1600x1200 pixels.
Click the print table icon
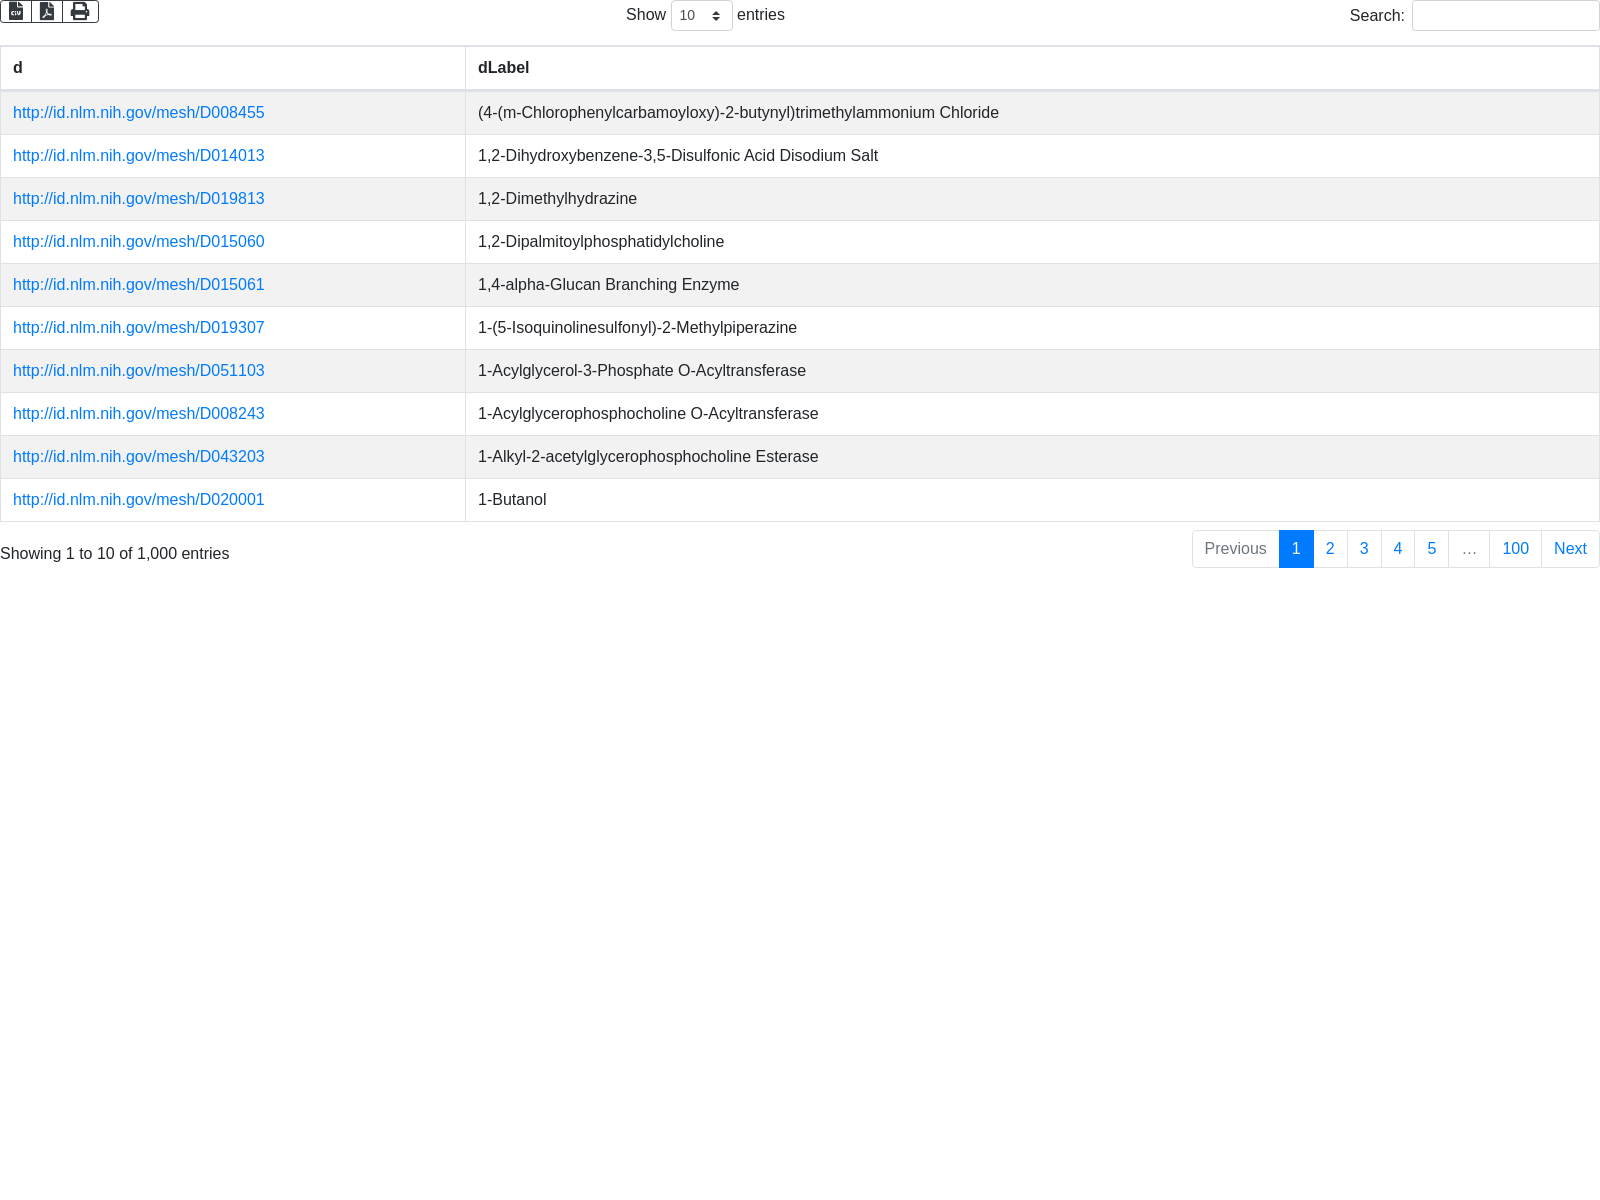(x=80, y=11)
